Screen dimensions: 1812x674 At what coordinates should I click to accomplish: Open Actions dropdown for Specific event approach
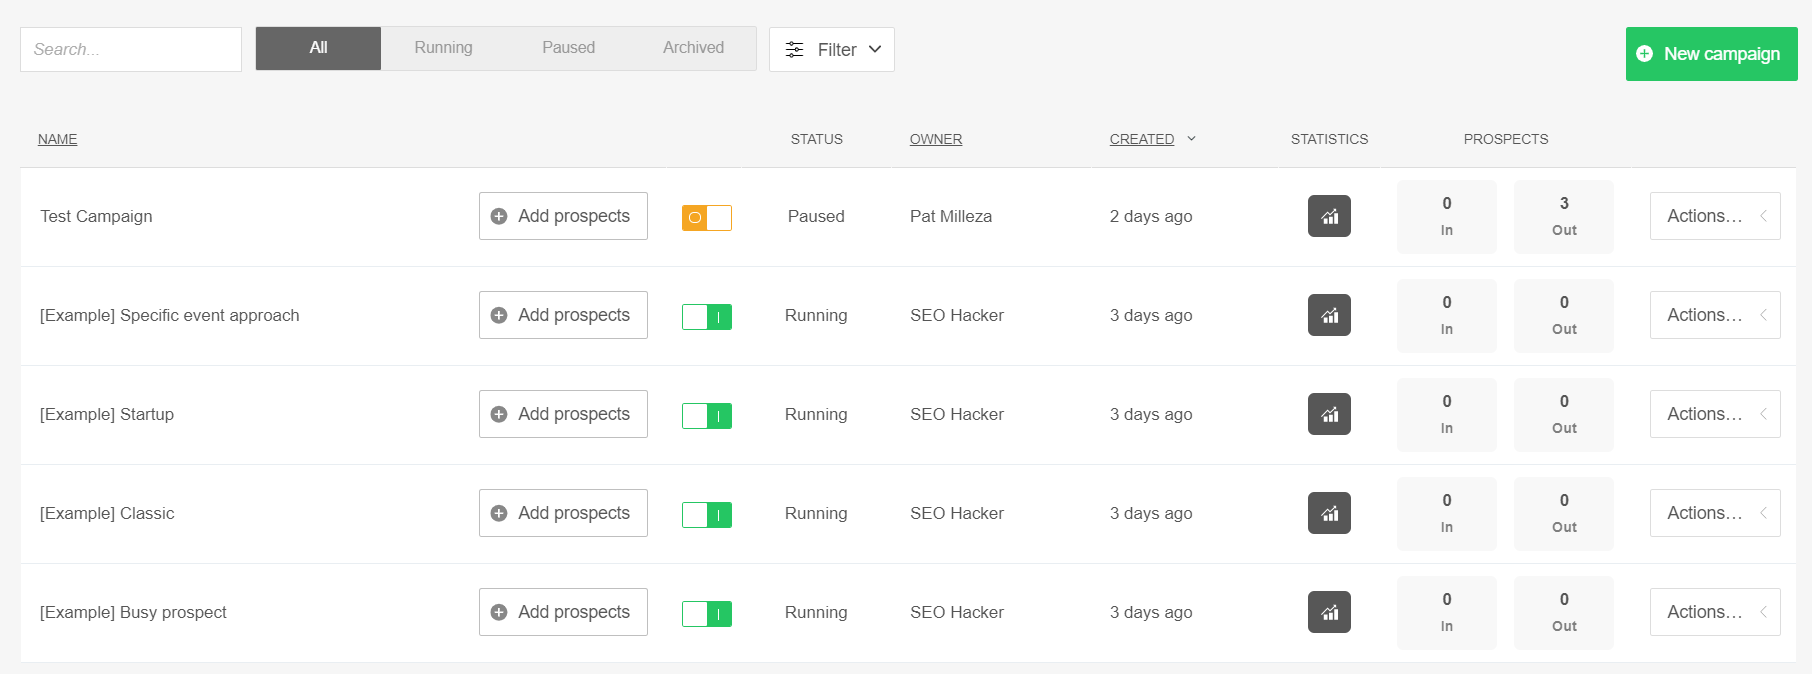[x=1714, y=315]
